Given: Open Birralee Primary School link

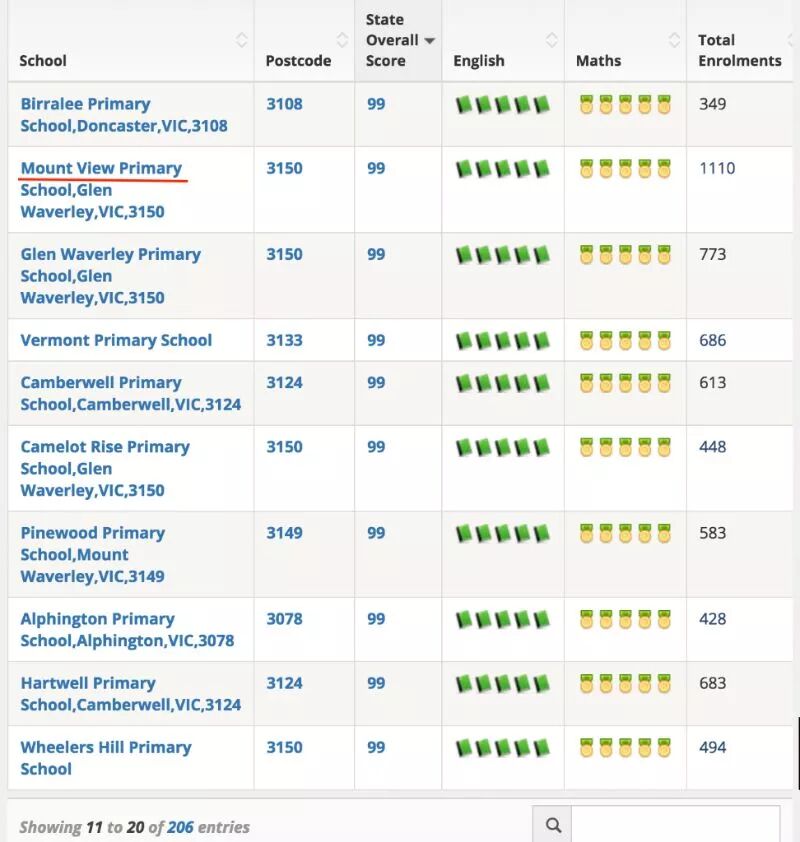Looking at the screenshot, I should coord(124,114).
